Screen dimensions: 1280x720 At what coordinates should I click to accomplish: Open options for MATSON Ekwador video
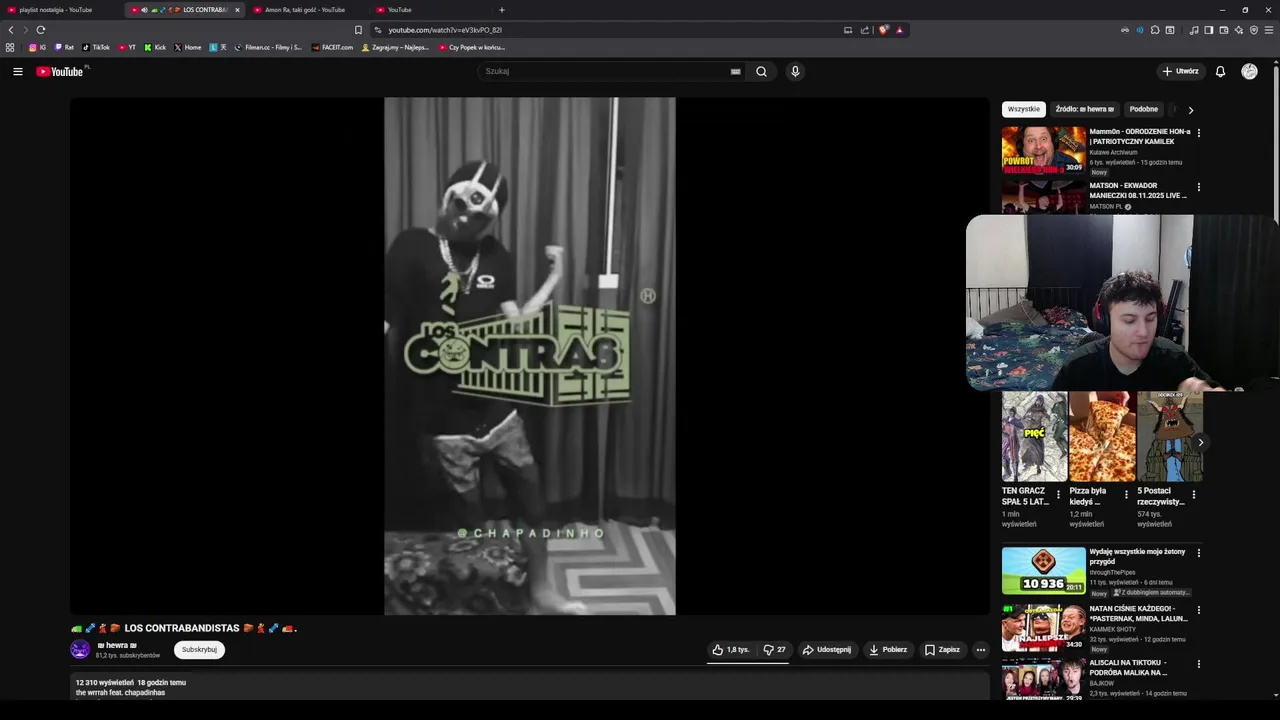1199,187
